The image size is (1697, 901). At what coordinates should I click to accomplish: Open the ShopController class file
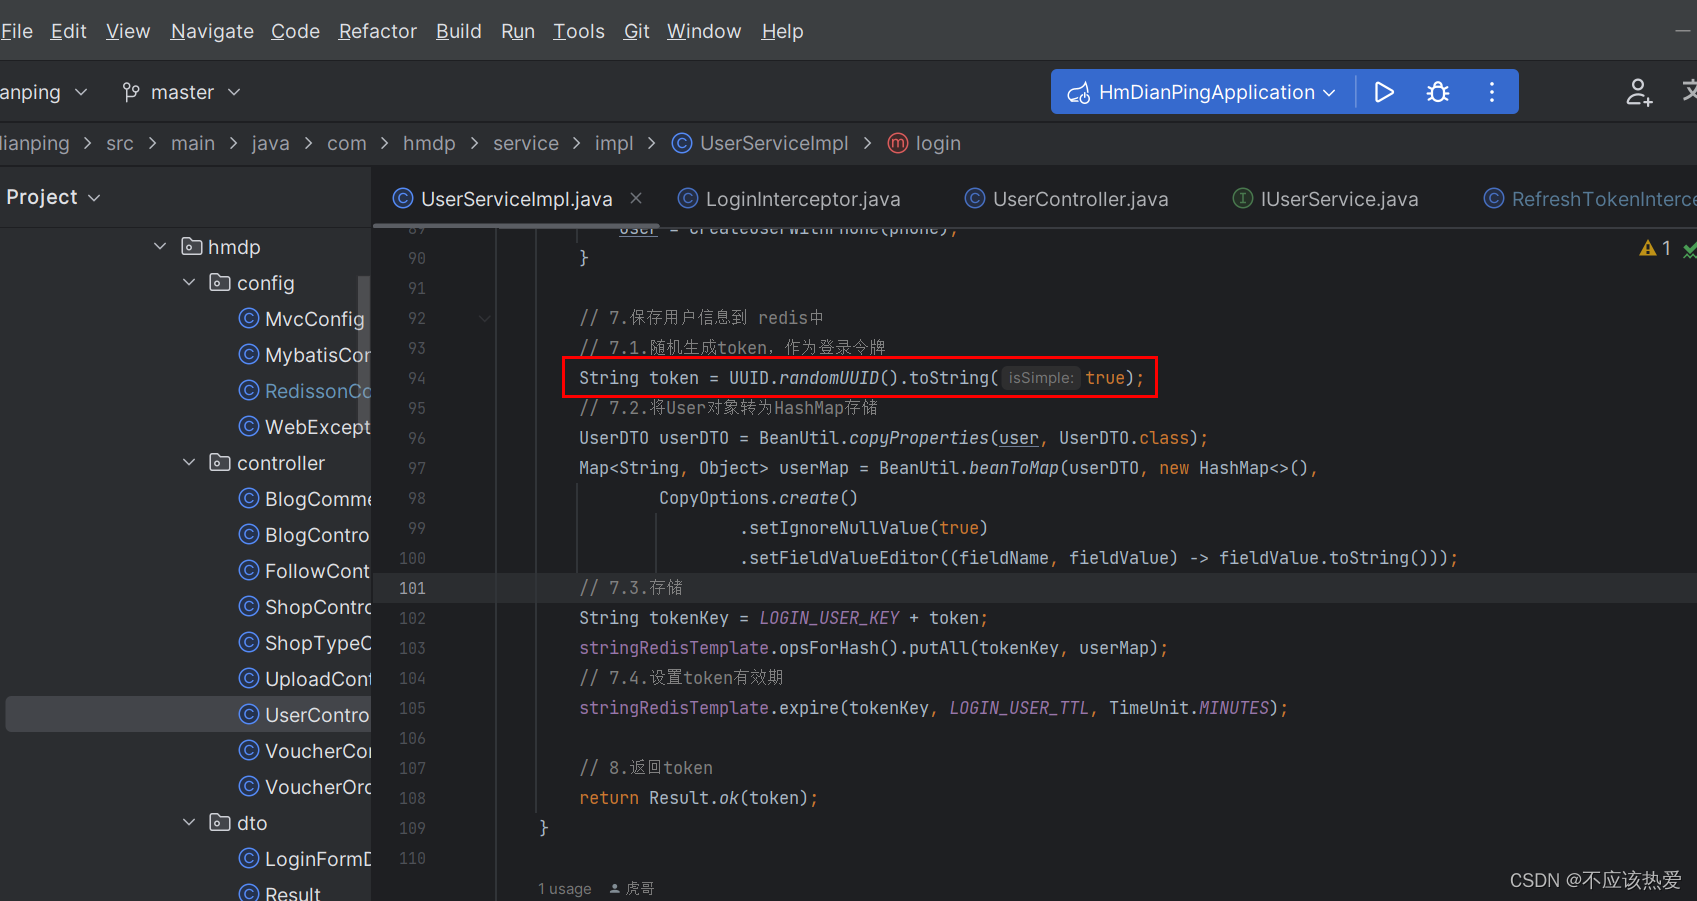coord(305,607)
